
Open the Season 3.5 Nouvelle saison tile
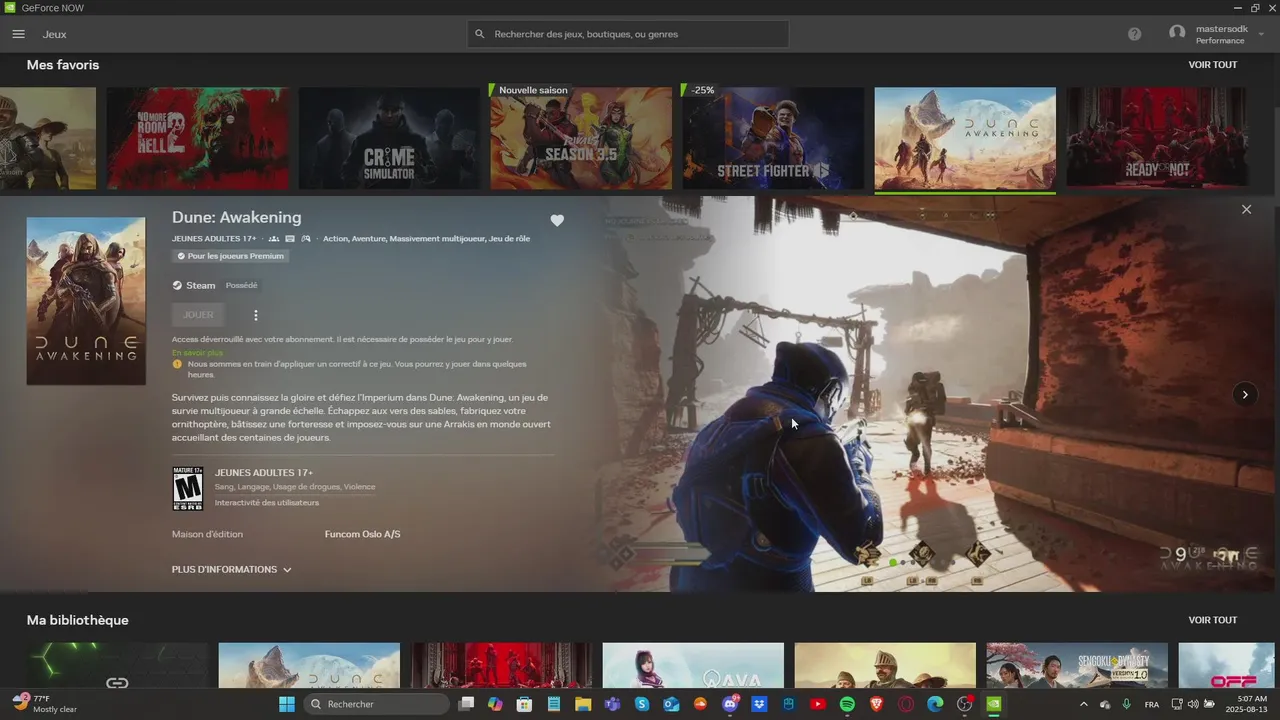[x=581, y=138]
